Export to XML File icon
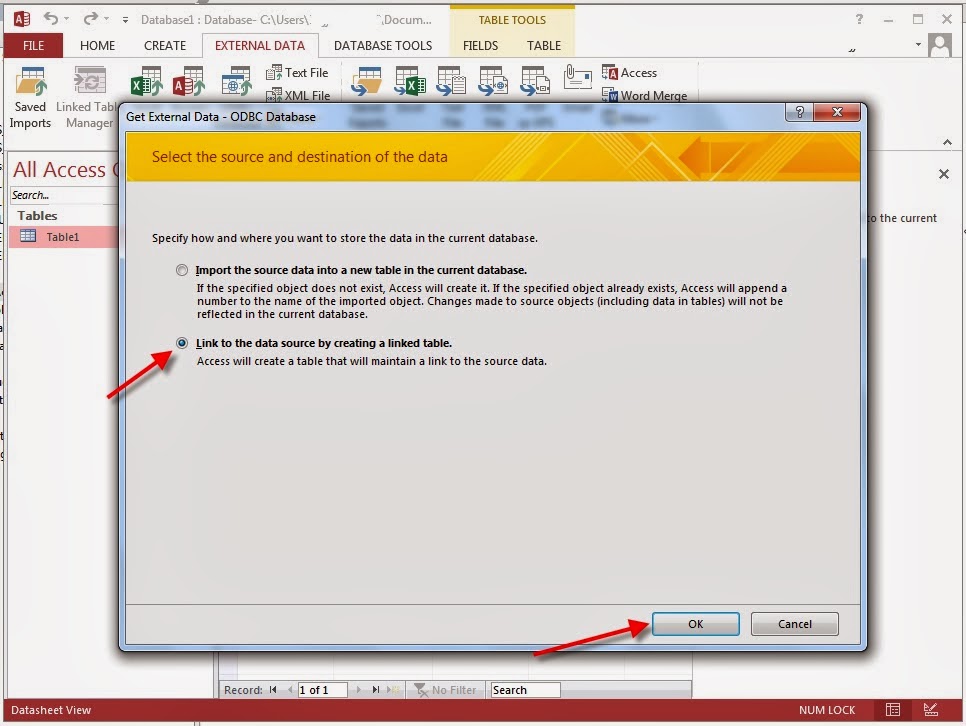Screen dimensions: 966x726 (493, 82)
